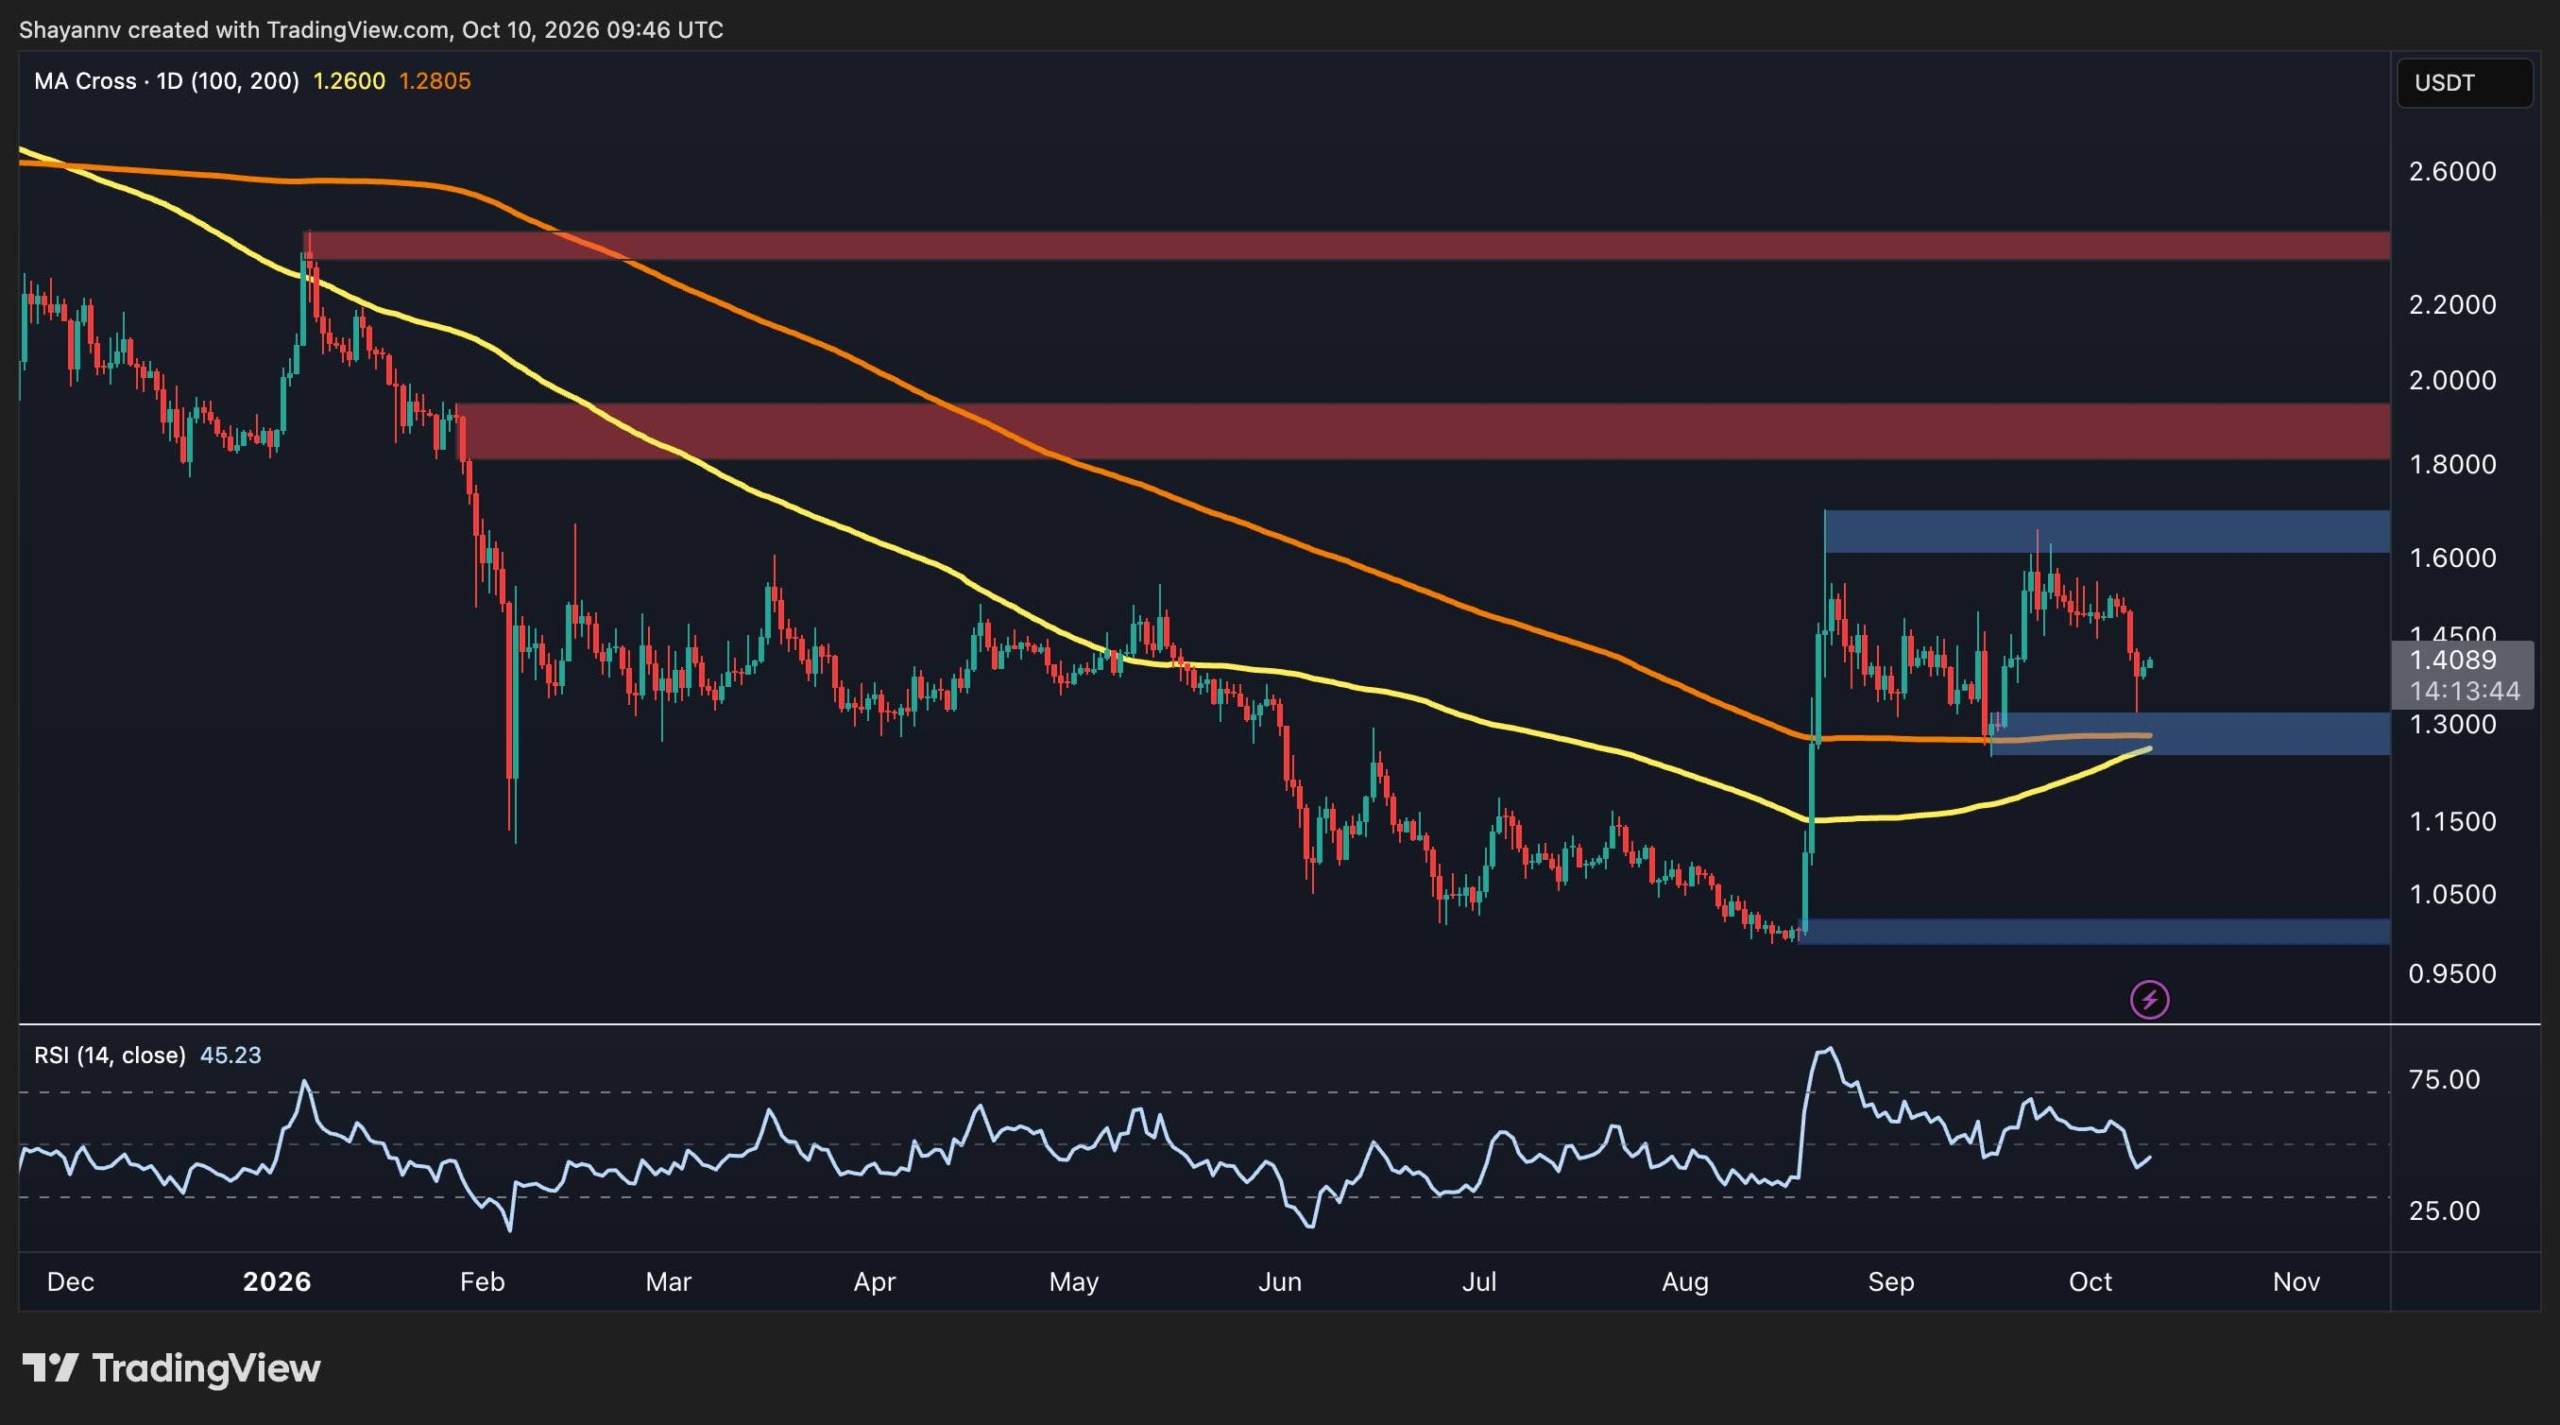Viewport: 2560px width, 1425px height.
Task: Click the Mar label on time axis
Action: coord(668,1282)
